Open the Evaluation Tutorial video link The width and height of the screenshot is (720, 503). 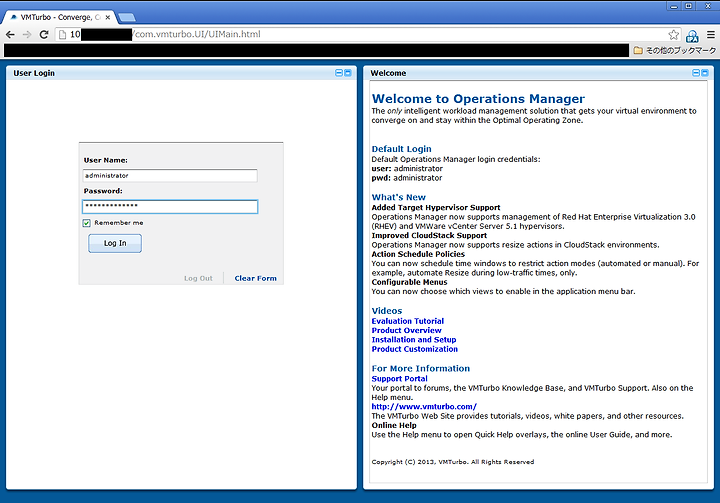pyautogui.click(x=407, y=321)
